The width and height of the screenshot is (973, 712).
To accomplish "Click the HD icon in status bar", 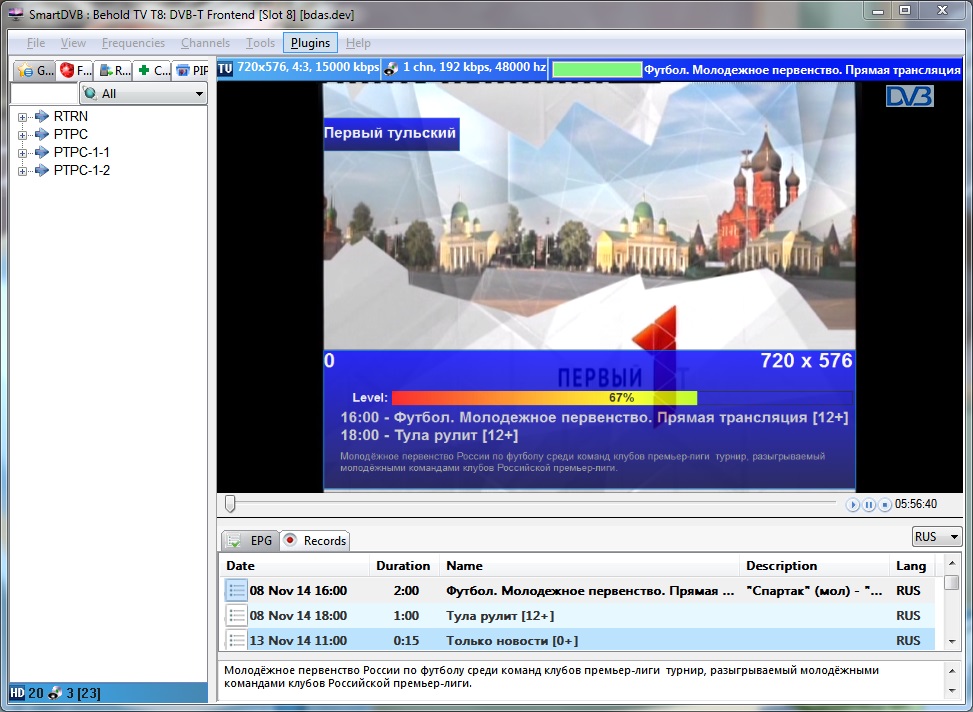I will pos(16,692).
